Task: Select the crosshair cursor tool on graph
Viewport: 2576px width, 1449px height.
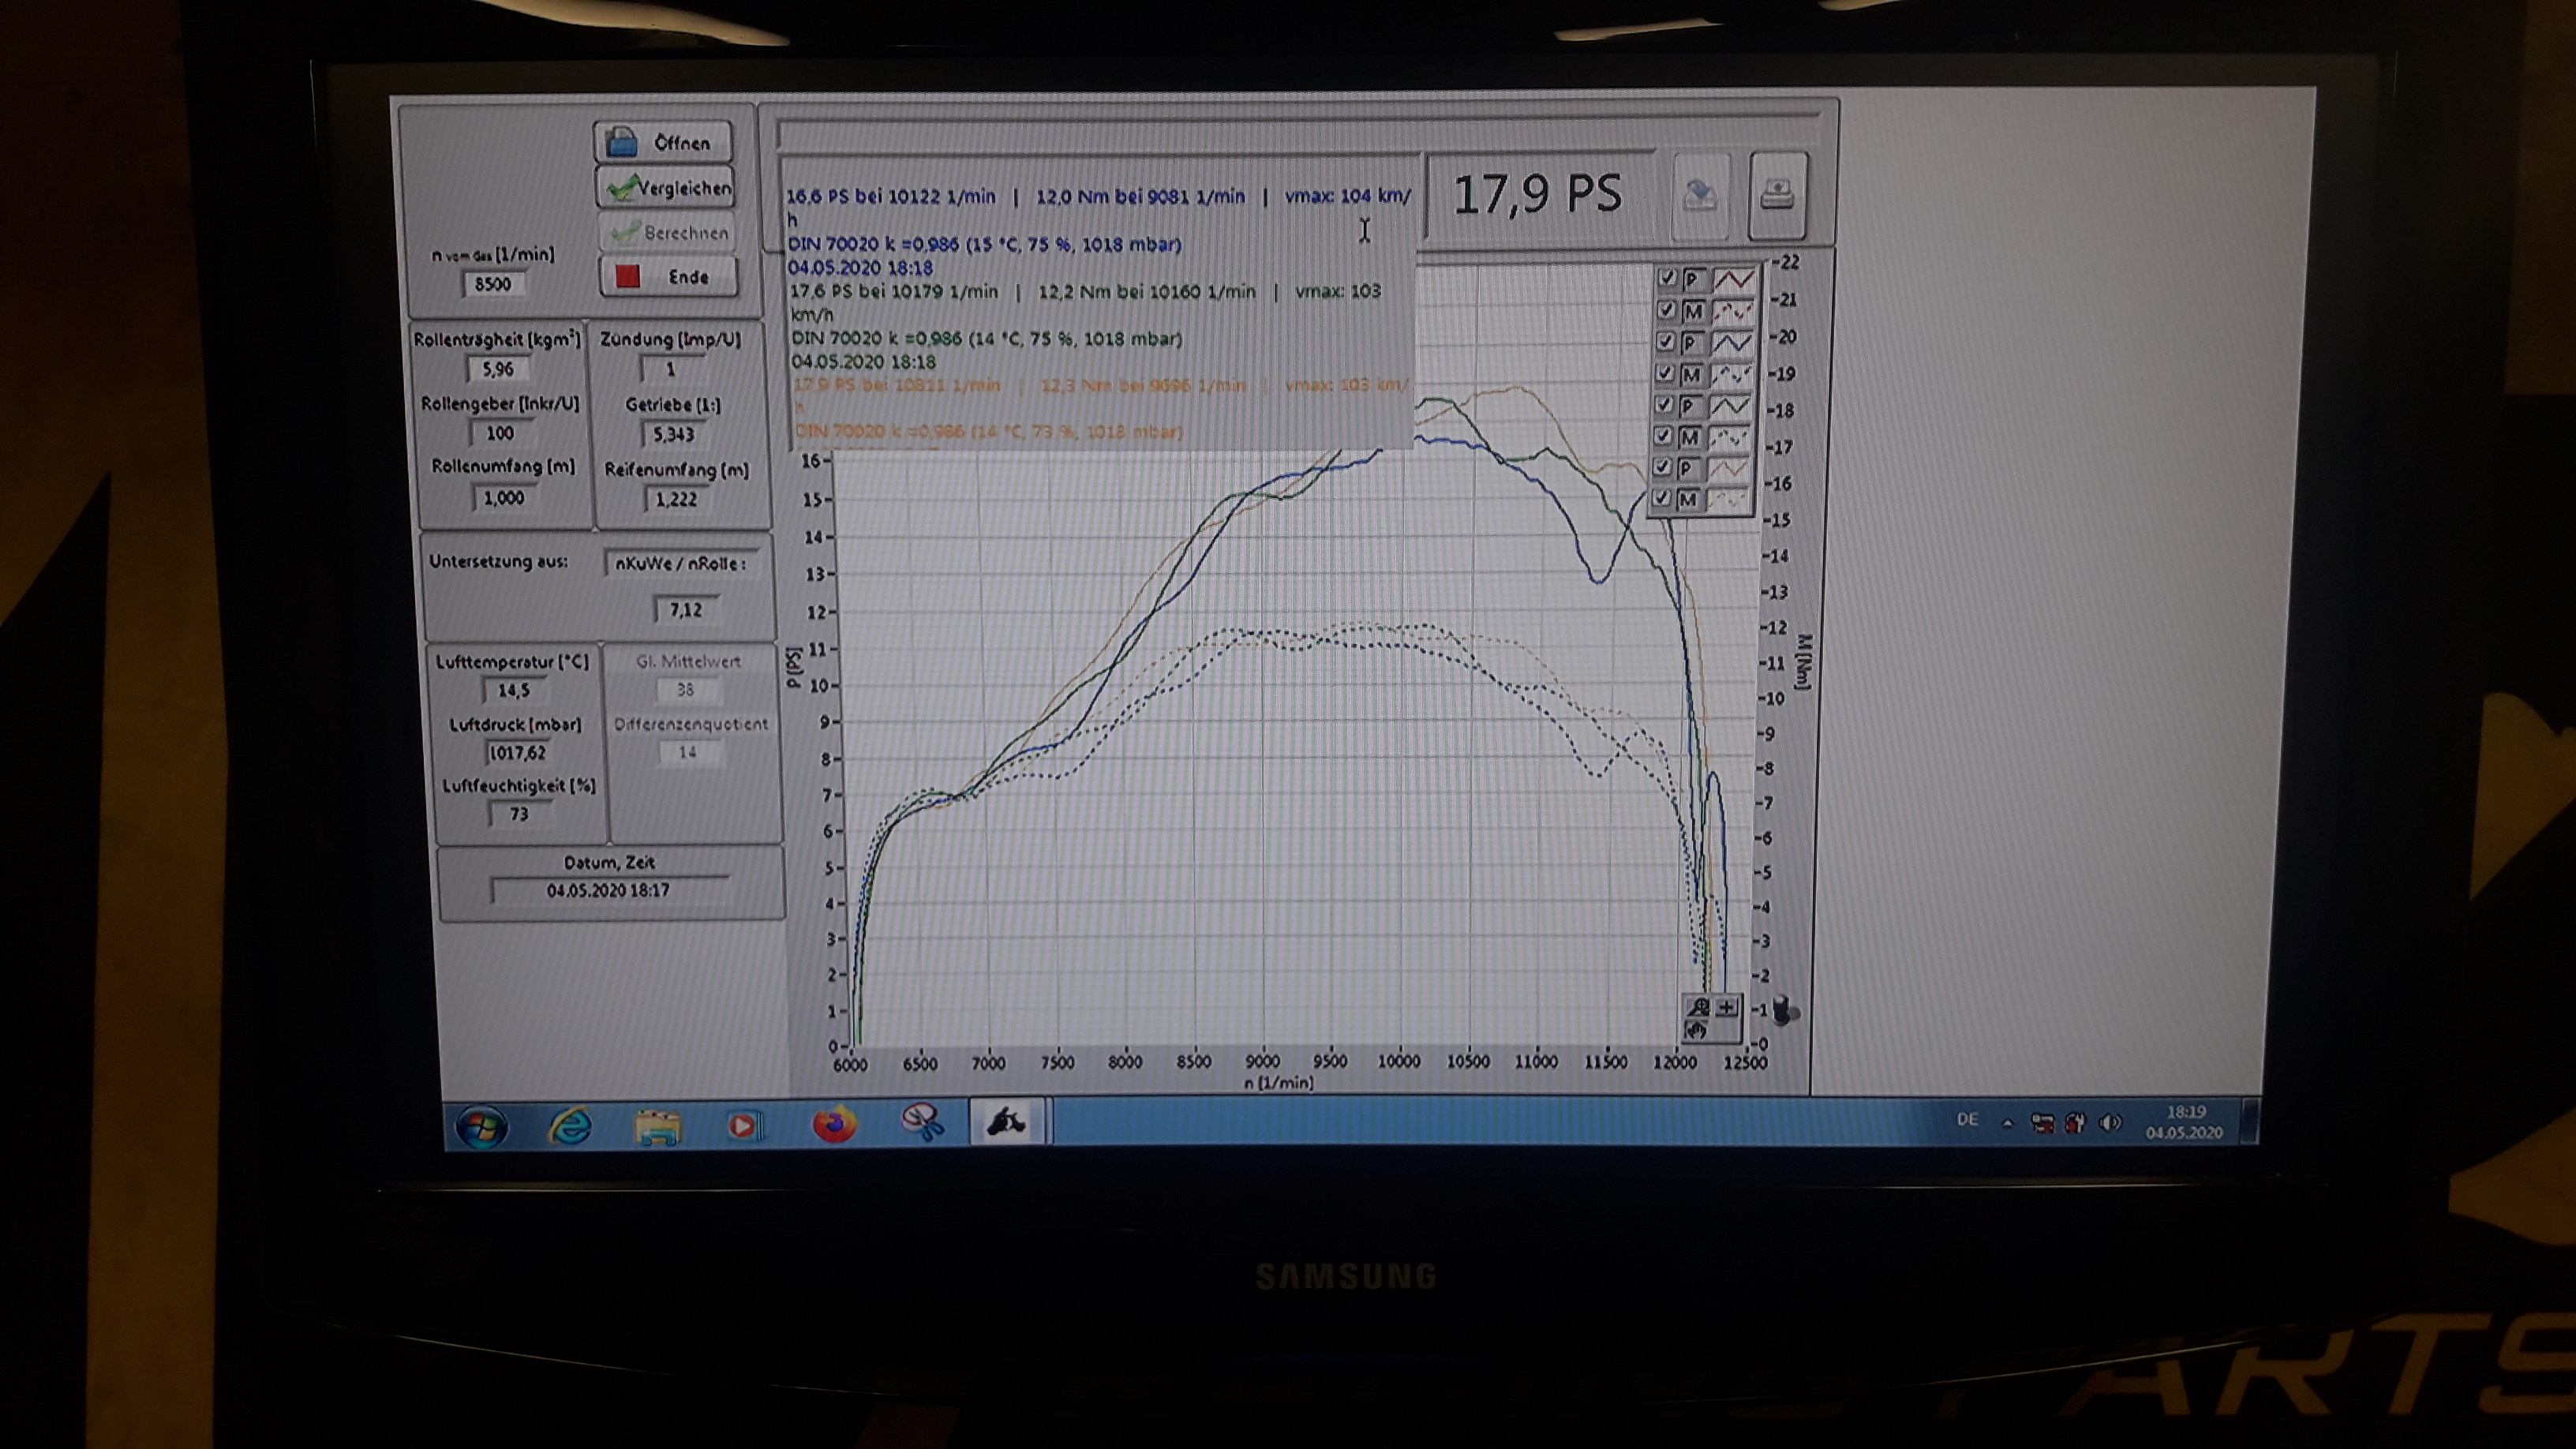Action: click(1726, 1008)
